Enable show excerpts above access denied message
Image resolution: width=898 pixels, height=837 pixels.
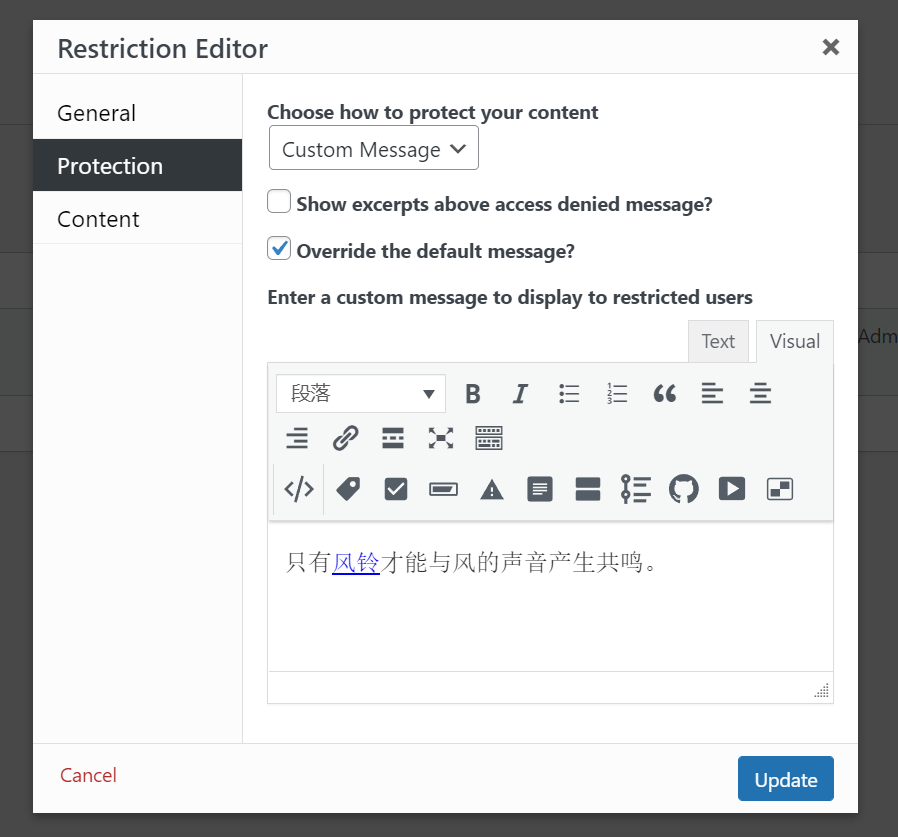(x=279, y=202)
